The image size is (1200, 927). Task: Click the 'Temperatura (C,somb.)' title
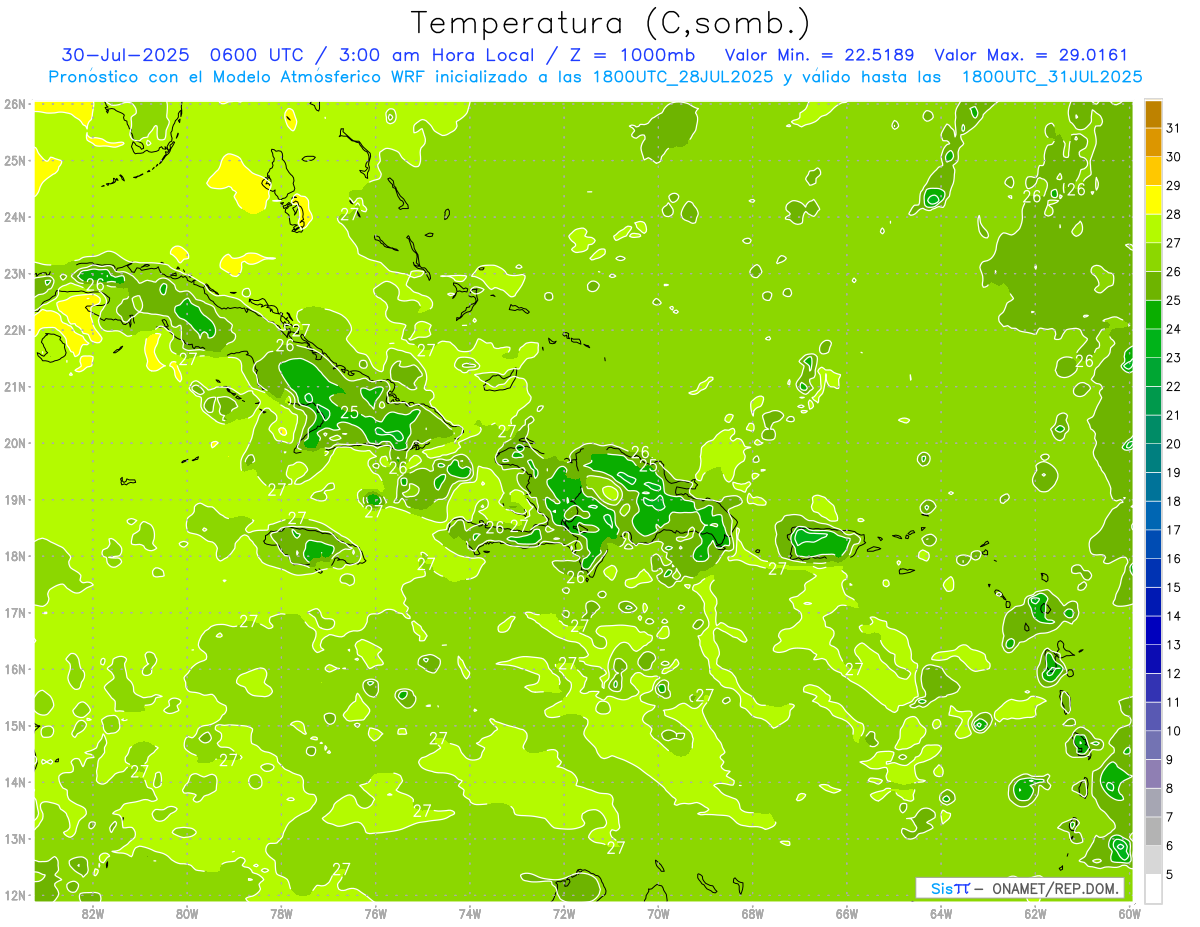point(611,22)
